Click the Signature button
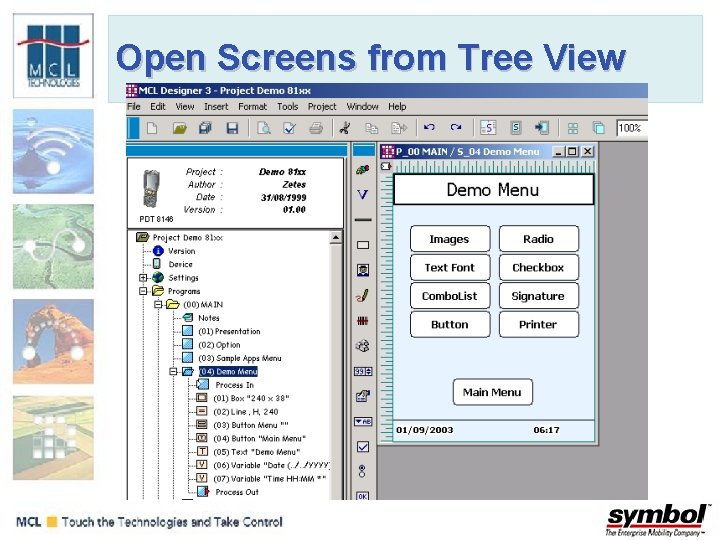This screenshot has height=540, width=720. [539, 296]
